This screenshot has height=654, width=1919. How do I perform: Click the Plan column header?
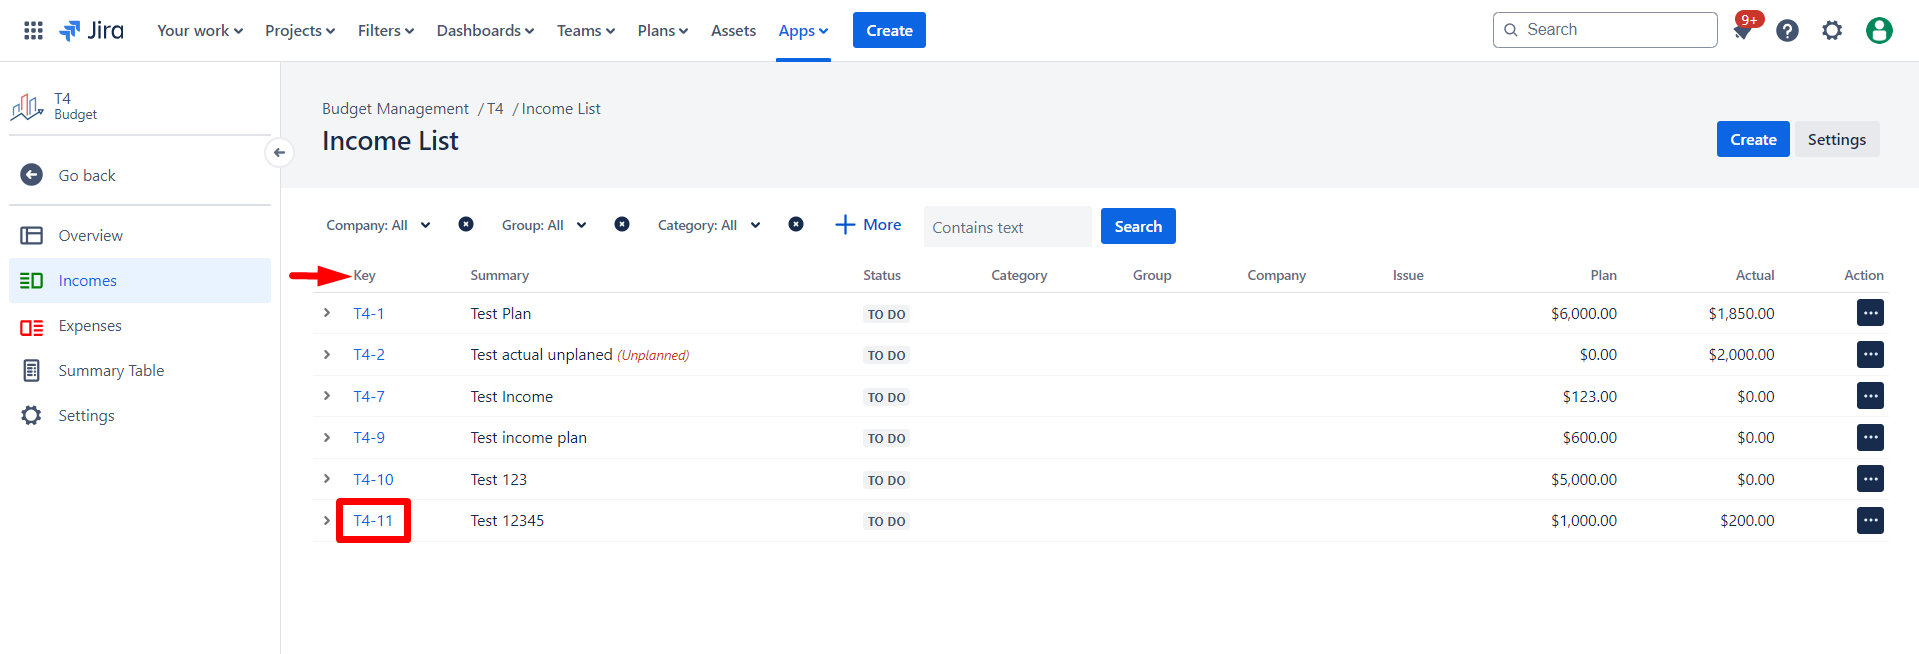(1603, 275)
